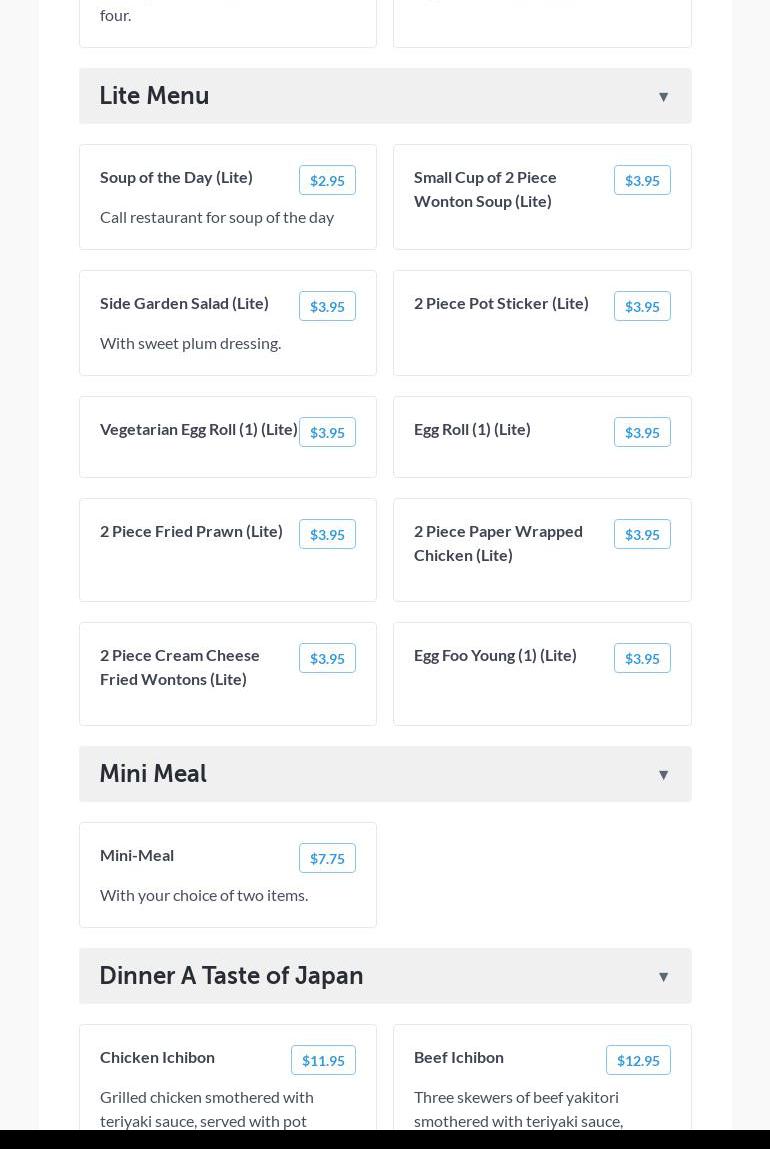Collapse Dinner A Taste of Japan arrow
This screenshot has height=1149, width=770.
(663, 977)
